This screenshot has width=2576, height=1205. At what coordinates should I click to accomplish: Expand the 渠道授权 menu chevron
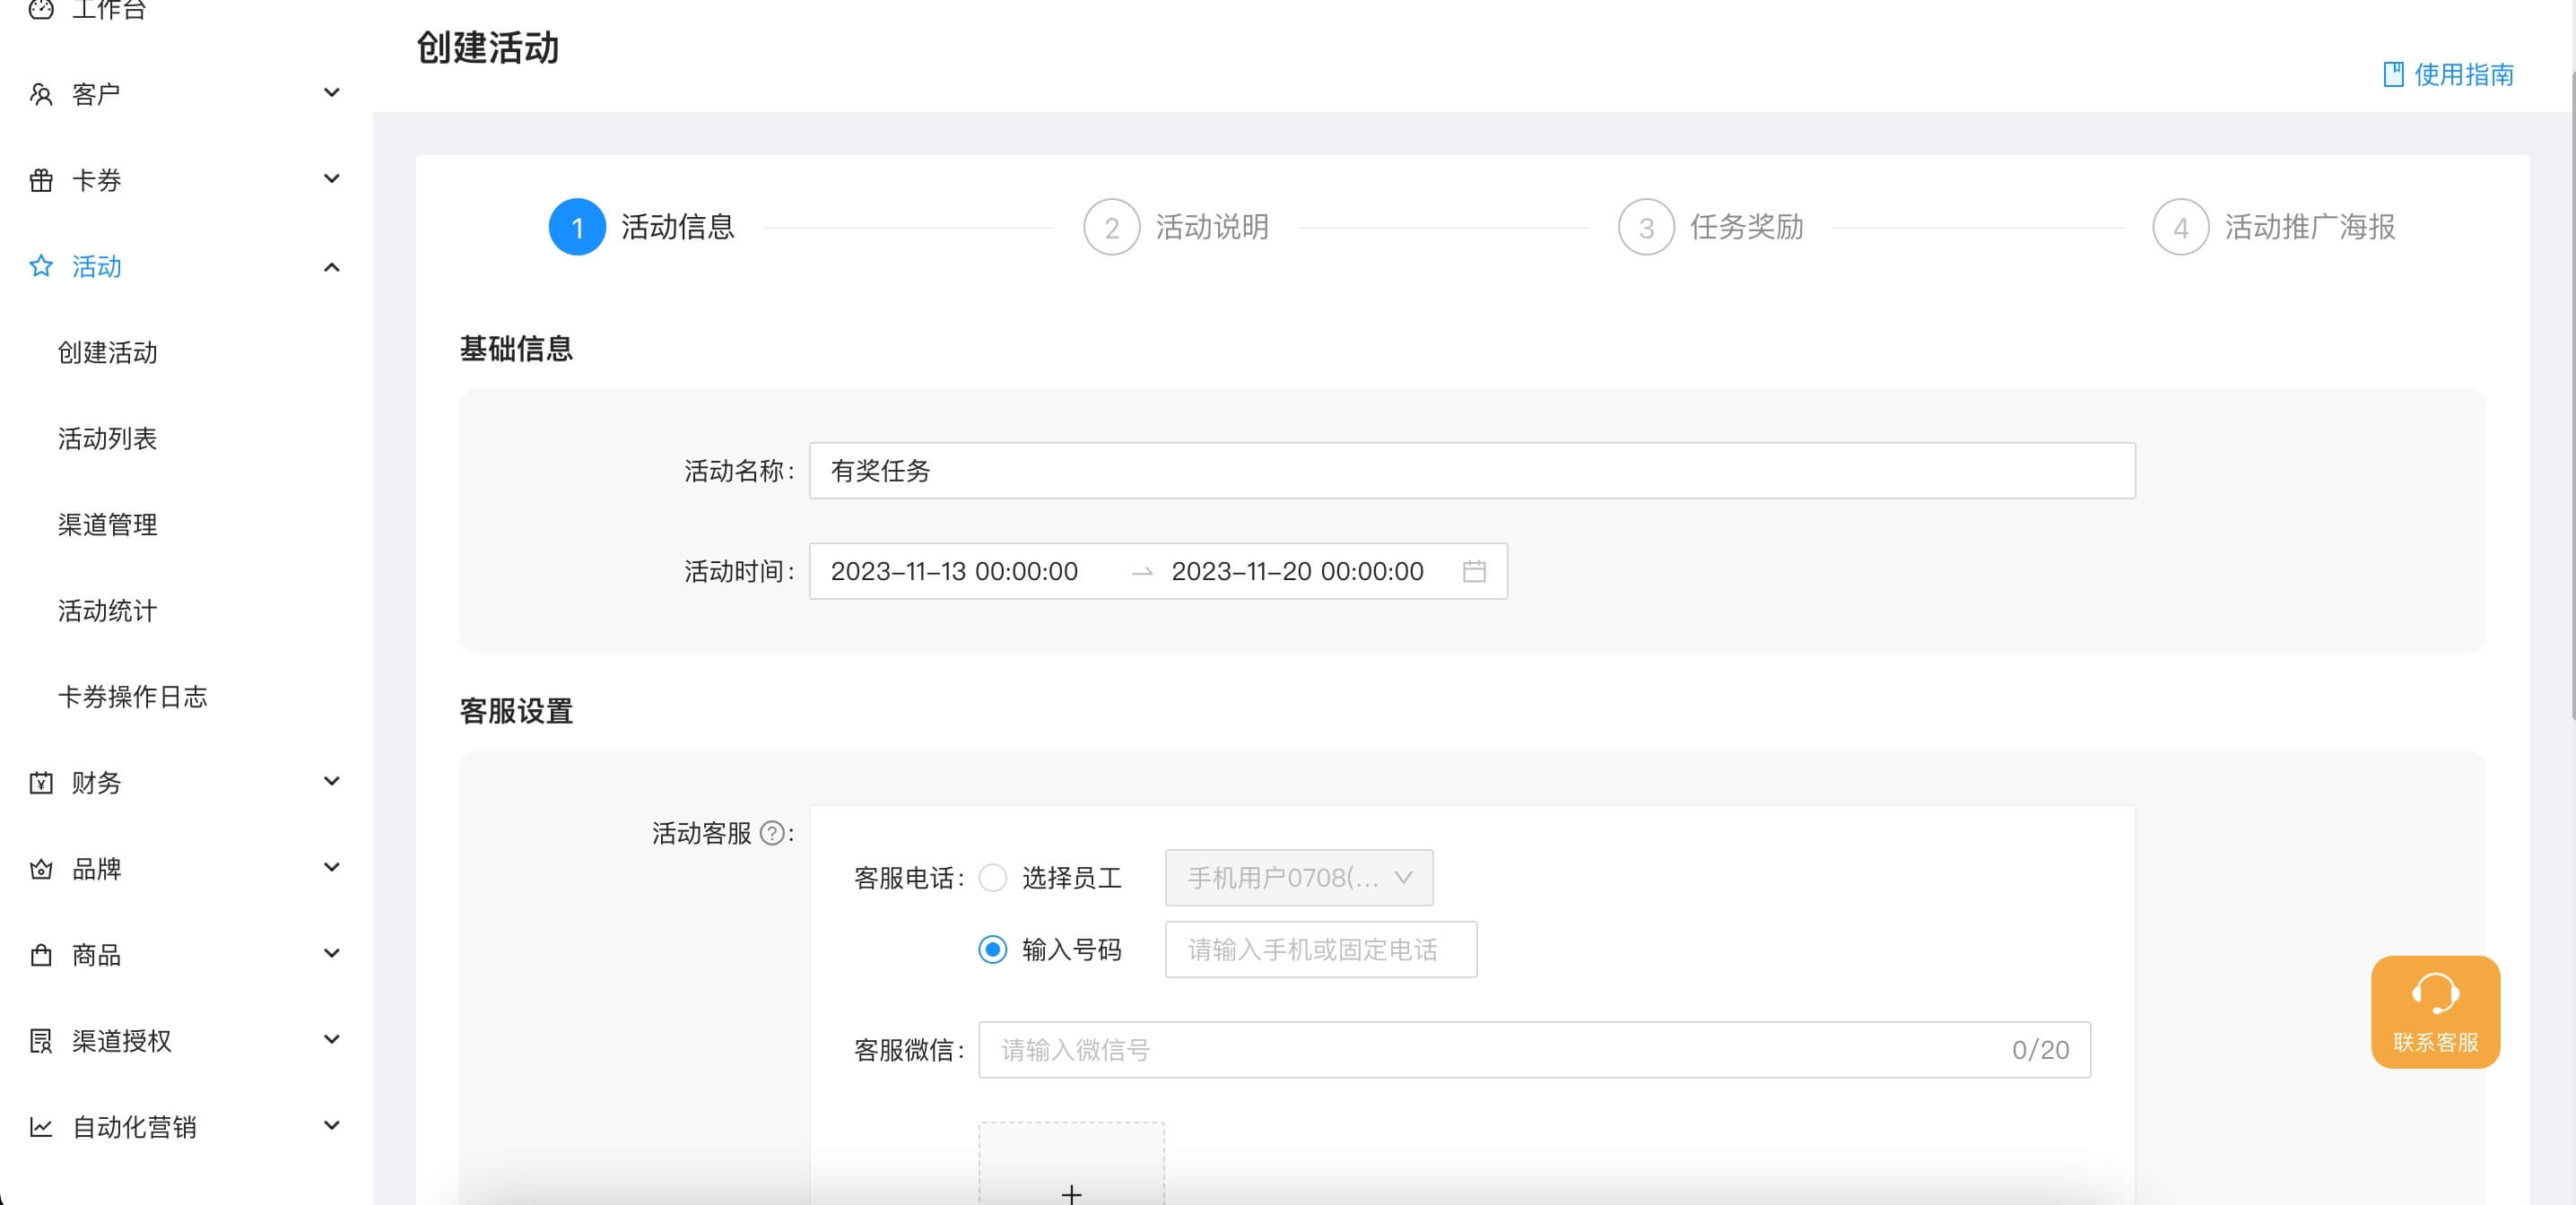coord(332,1039)
